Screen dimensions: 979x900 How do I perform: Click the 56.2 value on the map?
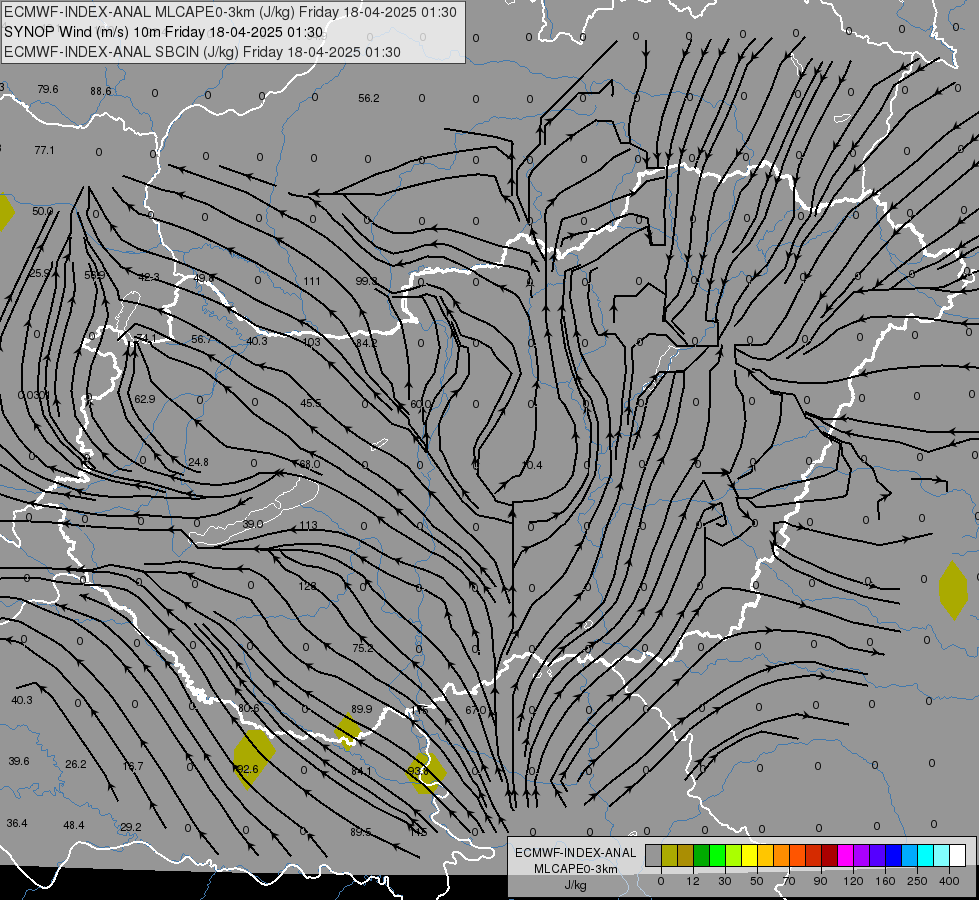coord(368,98)
